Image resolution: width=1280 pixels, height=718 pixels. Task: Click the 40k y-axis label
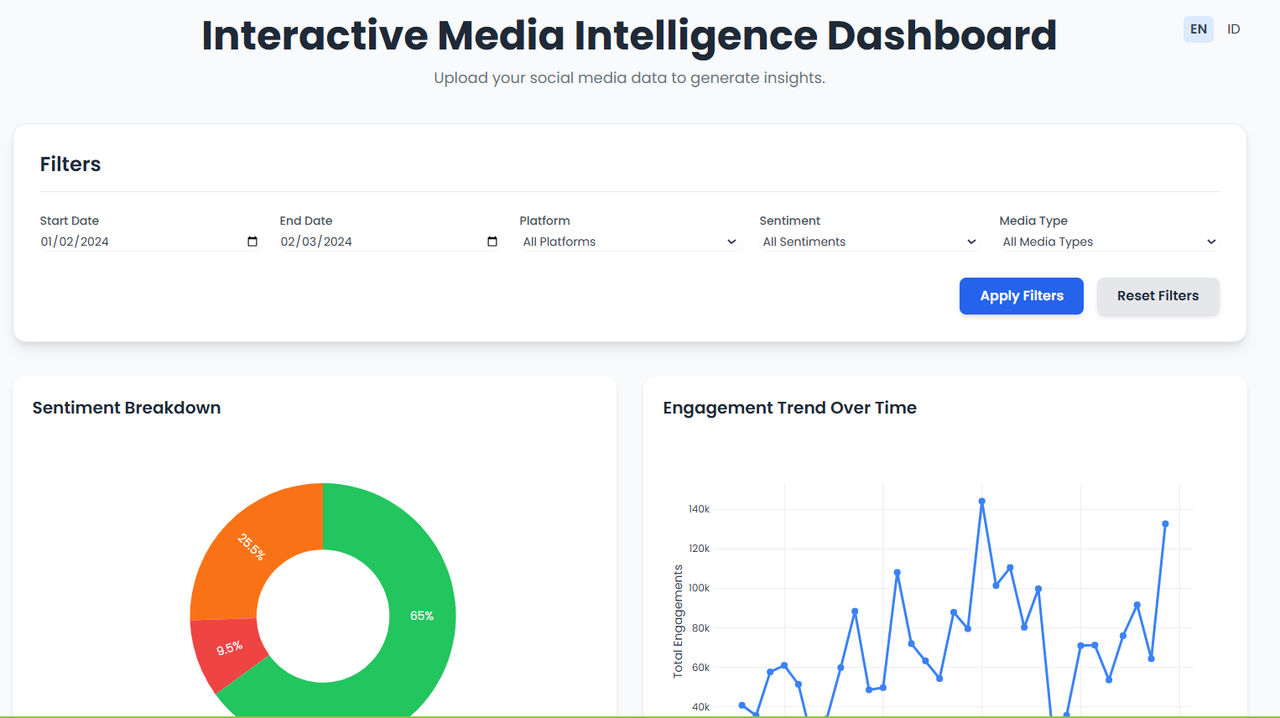tap(700, 707)
